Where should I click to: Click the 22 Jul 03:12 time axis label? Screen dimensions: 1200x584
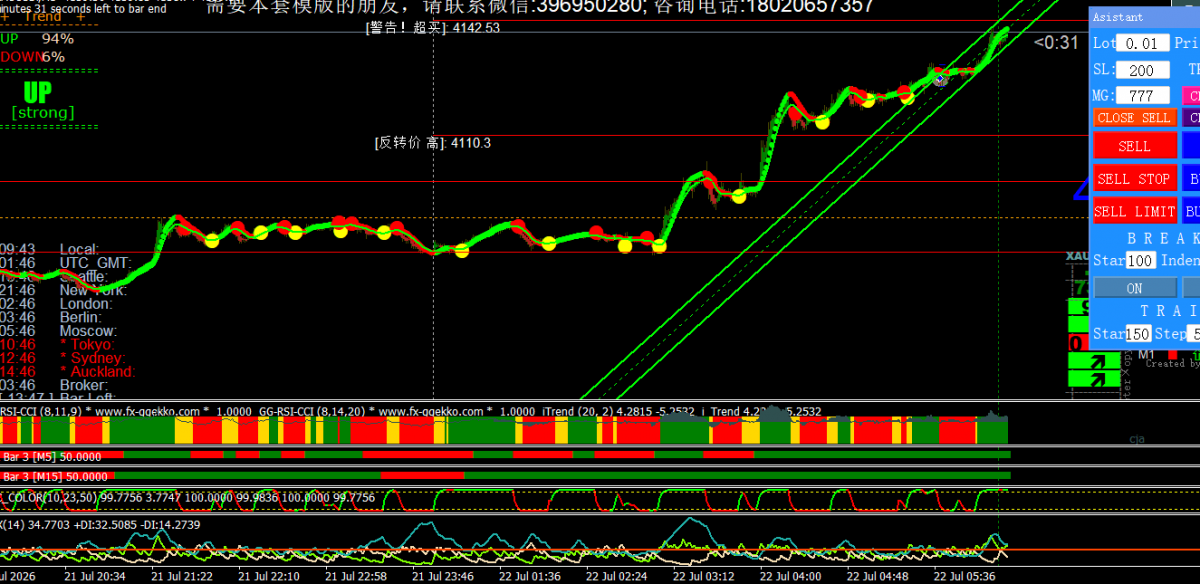704,576
